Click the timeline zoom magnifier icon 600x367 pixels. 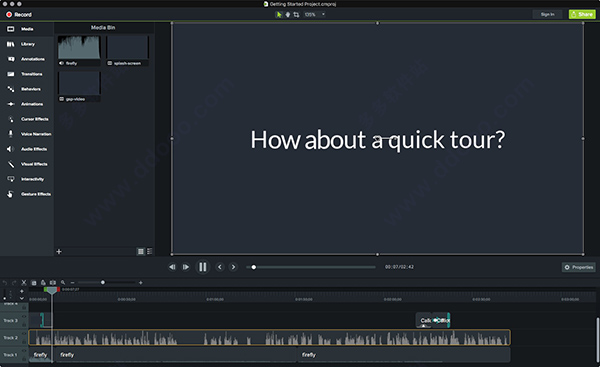click(63, 282)
